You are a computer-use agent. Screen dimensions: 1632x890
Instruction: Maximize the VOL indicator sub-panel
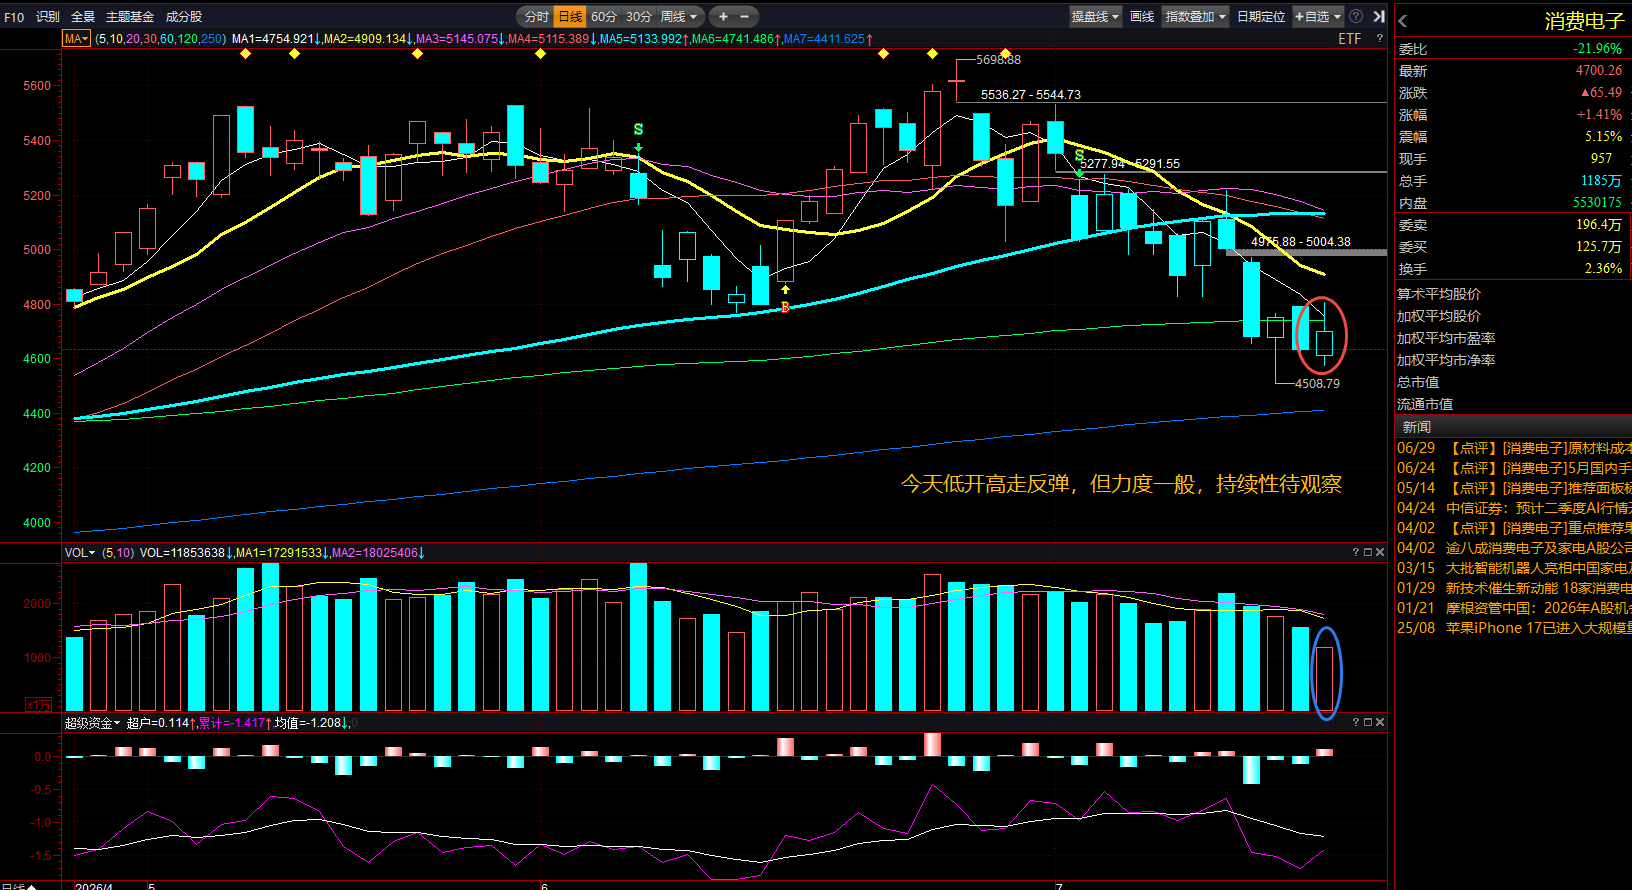pos(1368,552)
